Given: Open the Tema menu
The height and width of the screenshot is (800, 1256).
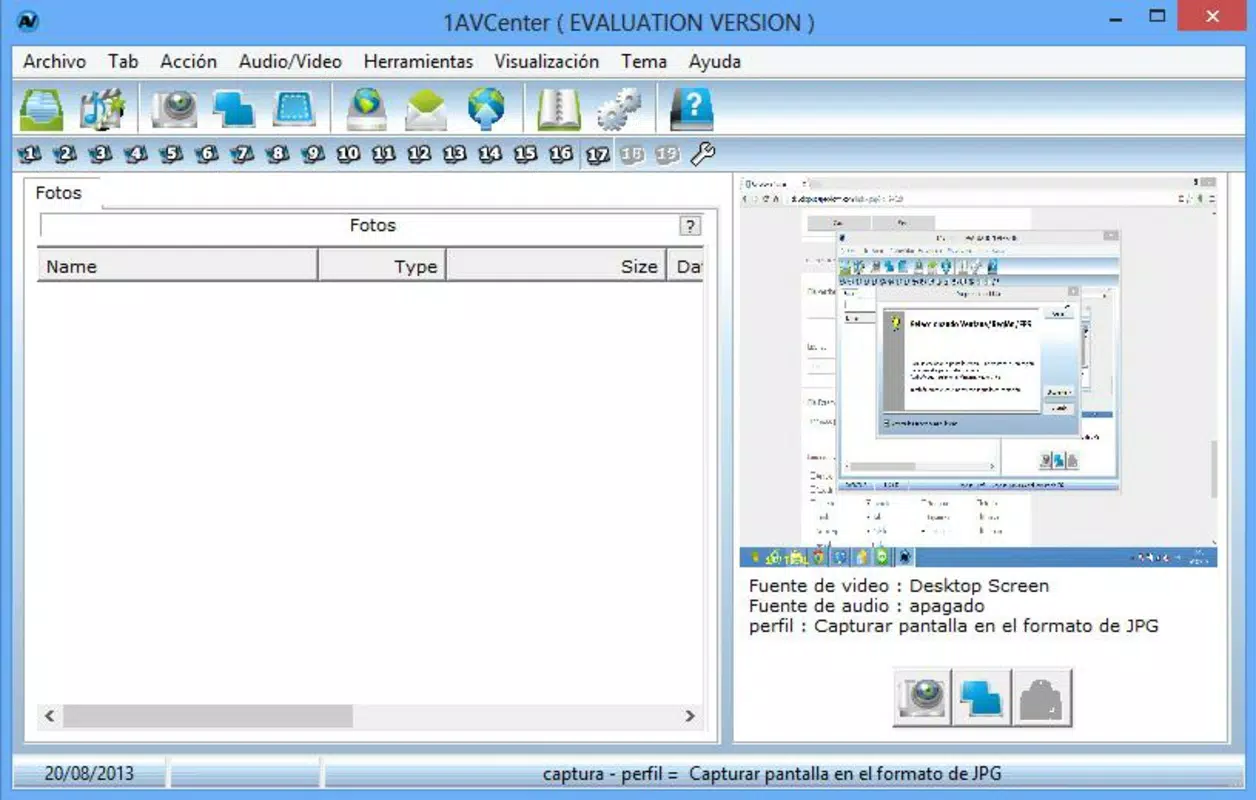Looking at the screenshot, I should (644, 61).
